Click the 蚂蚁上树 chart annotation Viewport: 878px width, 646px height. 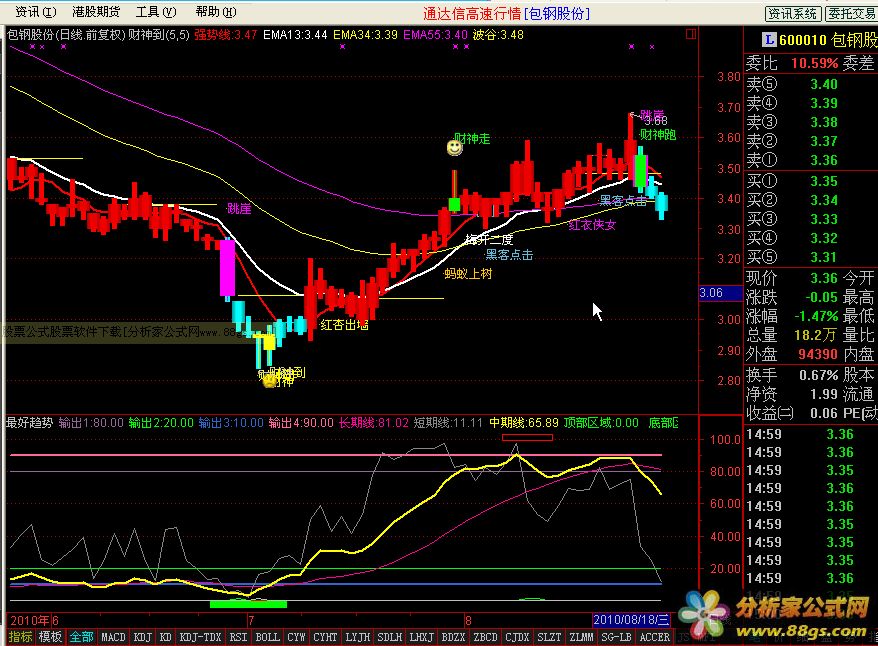pos(468,274)
